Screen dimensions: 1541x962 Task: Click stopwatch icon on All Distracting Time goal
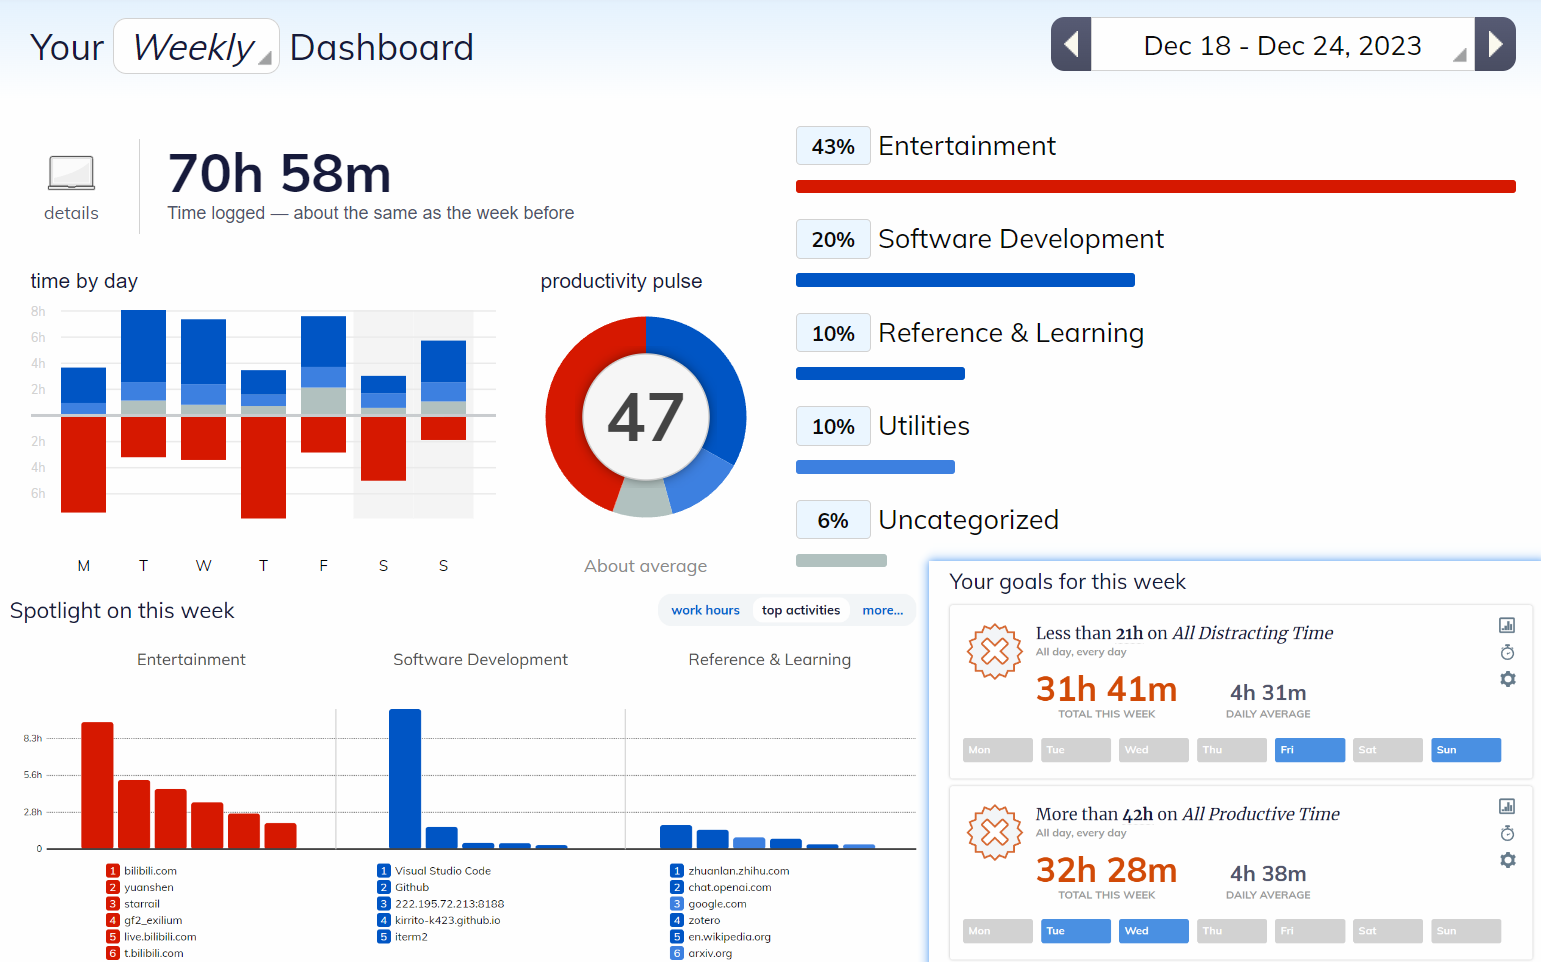click(1507, 652)
